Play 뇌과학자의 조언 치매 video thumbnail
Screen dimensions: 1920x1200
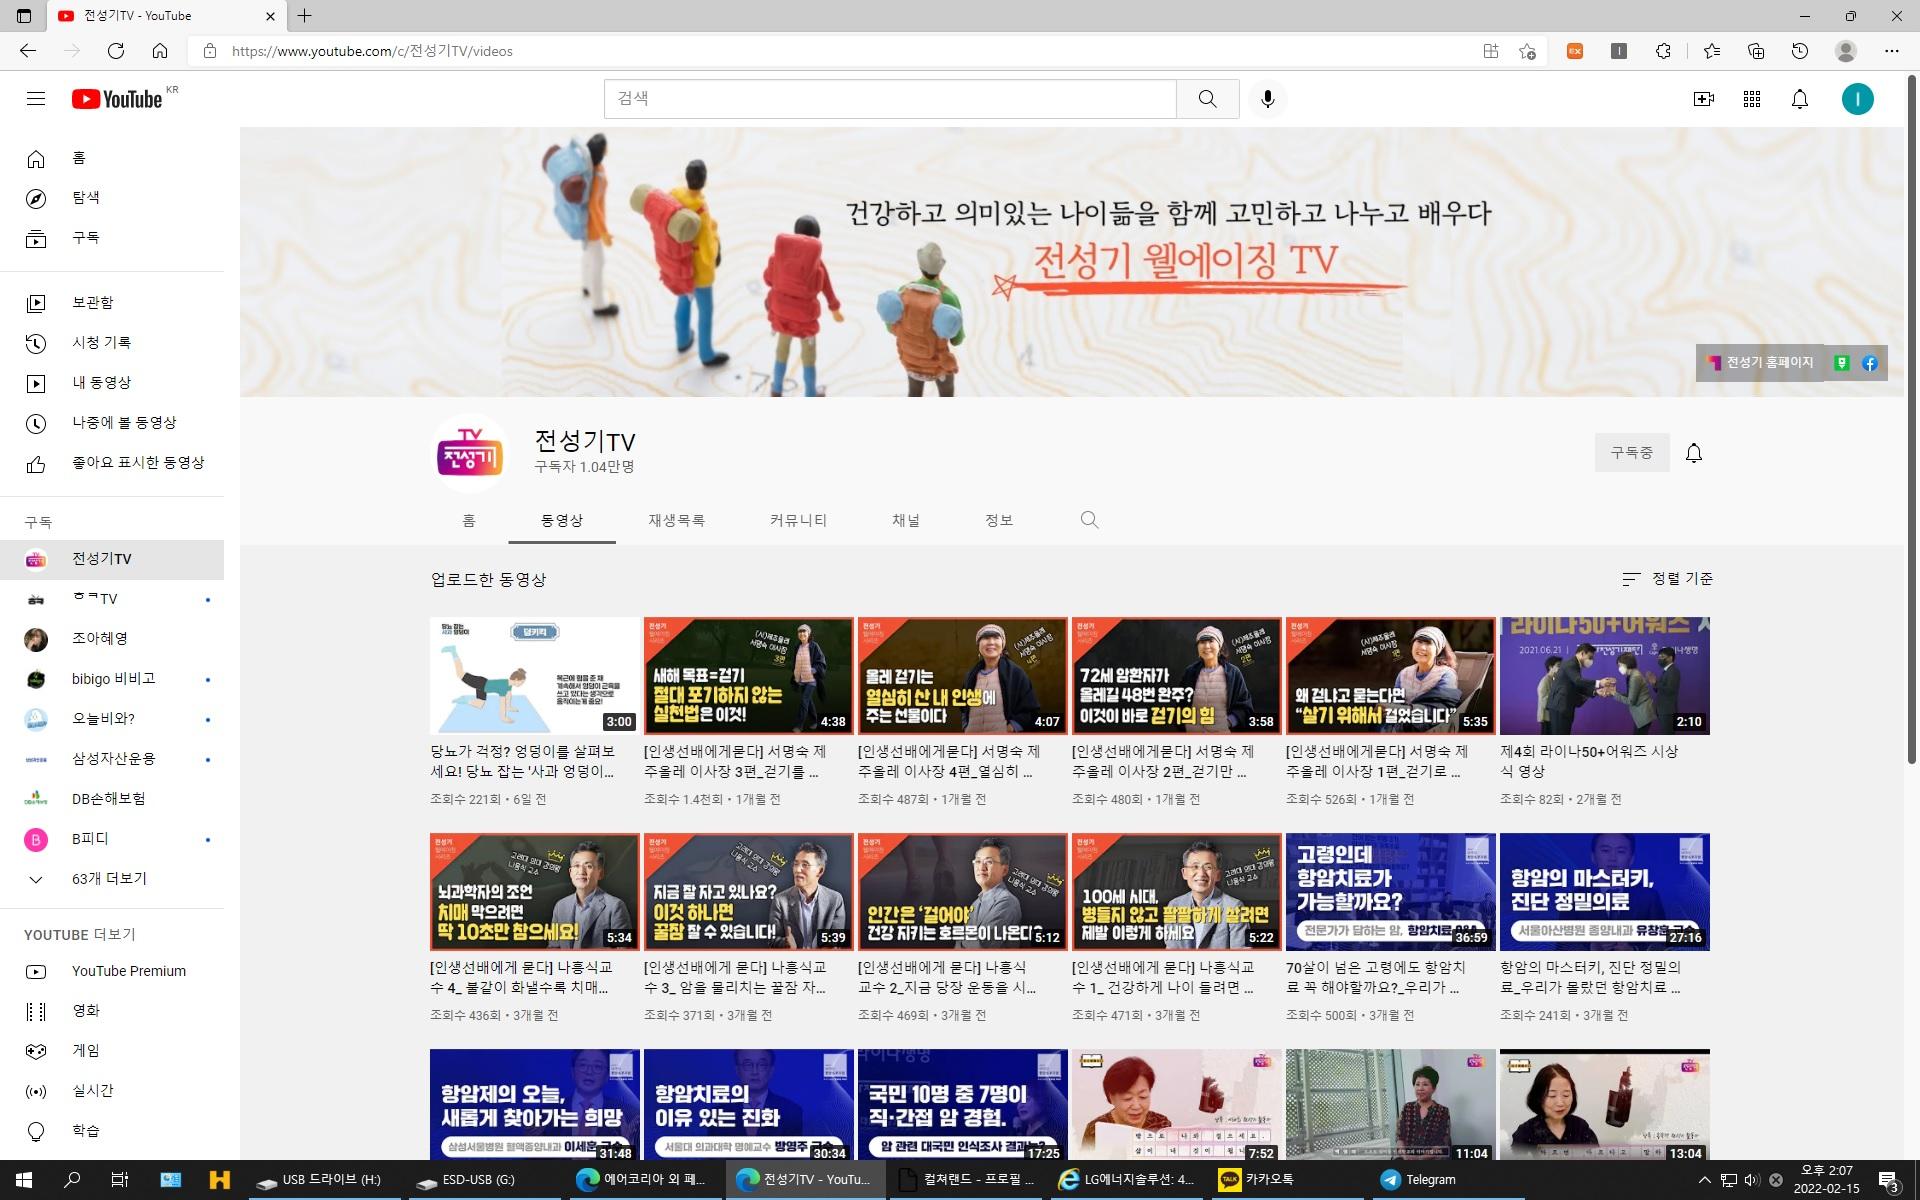point(535,892)
